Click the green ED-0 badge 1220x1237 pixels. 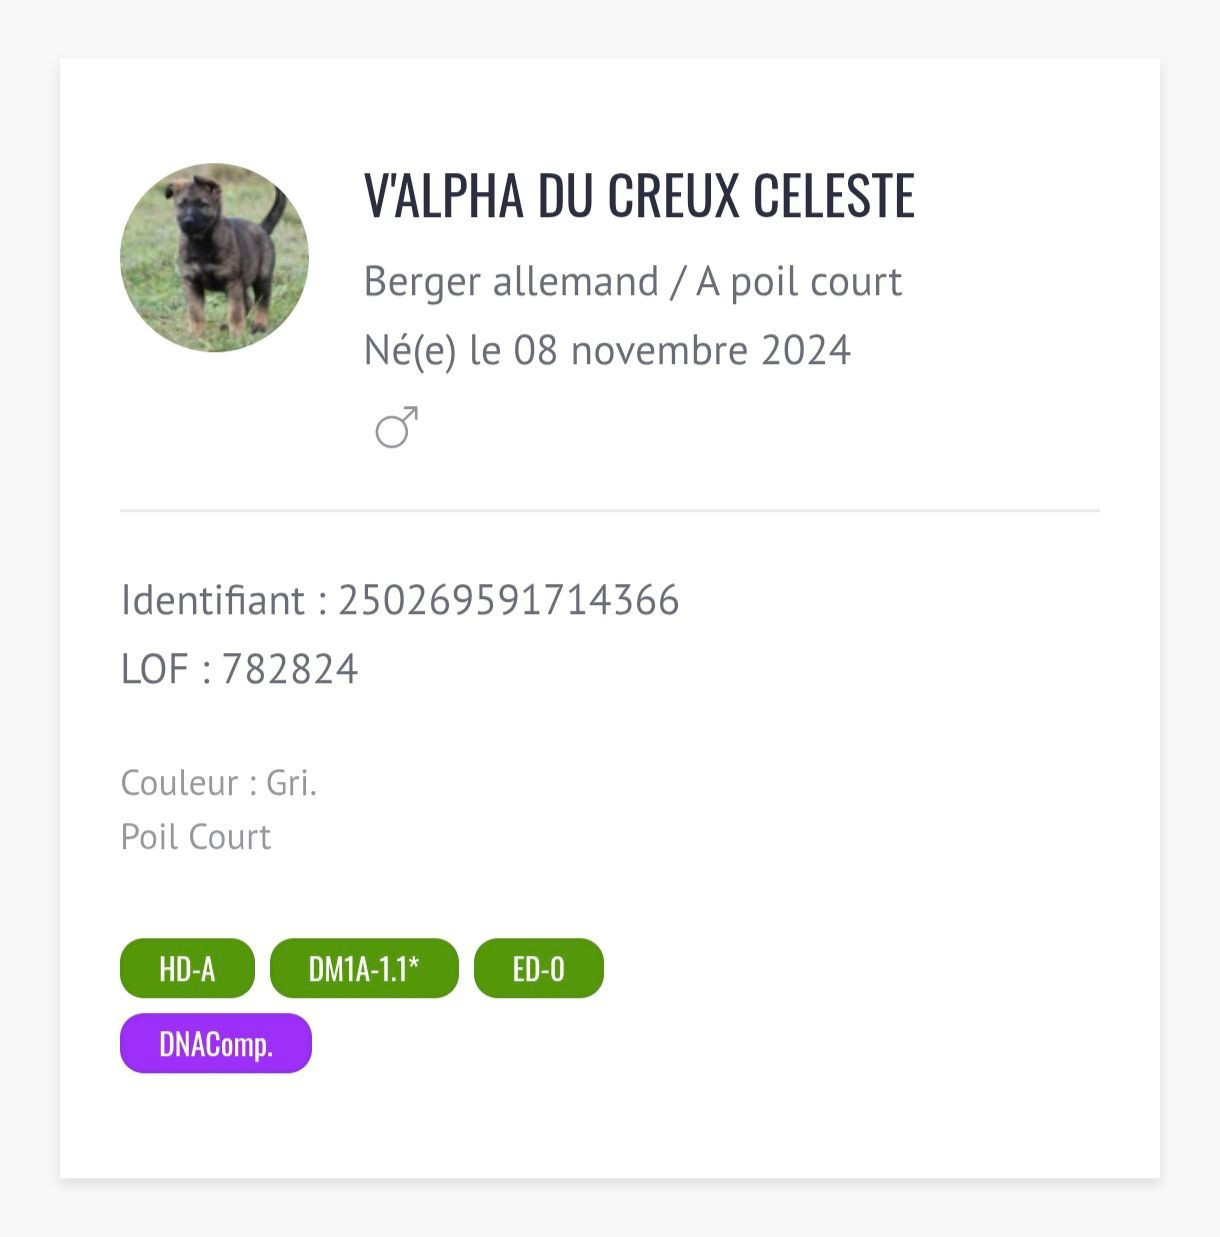point(538,968)
